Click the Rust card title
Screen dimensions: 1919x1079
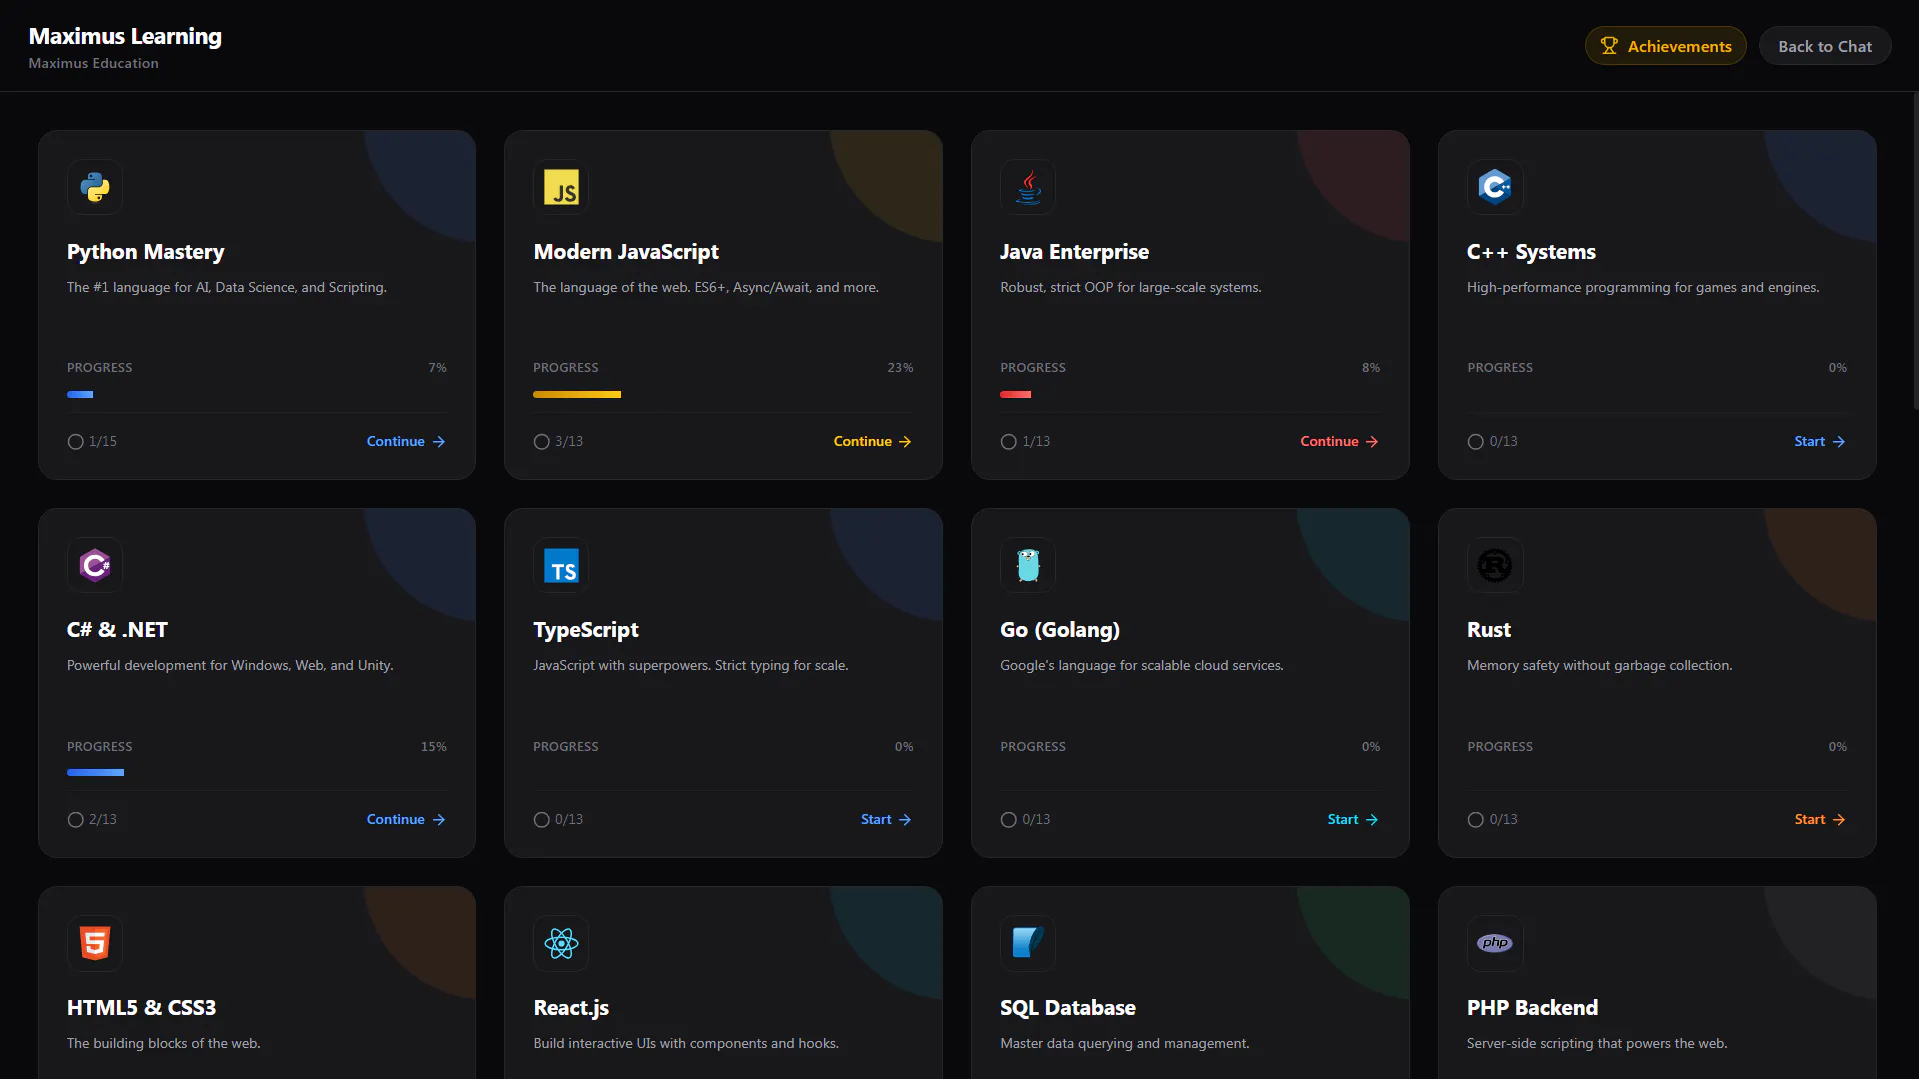1489,630
